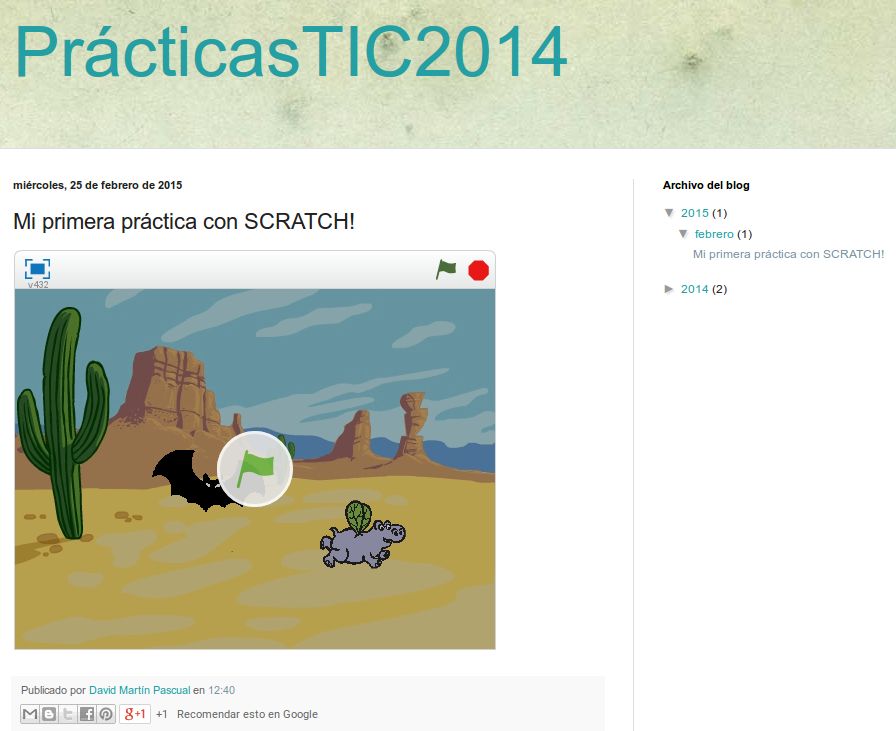896x731 pixels.
Task: Stop the Scratch project with red stop sign
Action: (478, 270)
